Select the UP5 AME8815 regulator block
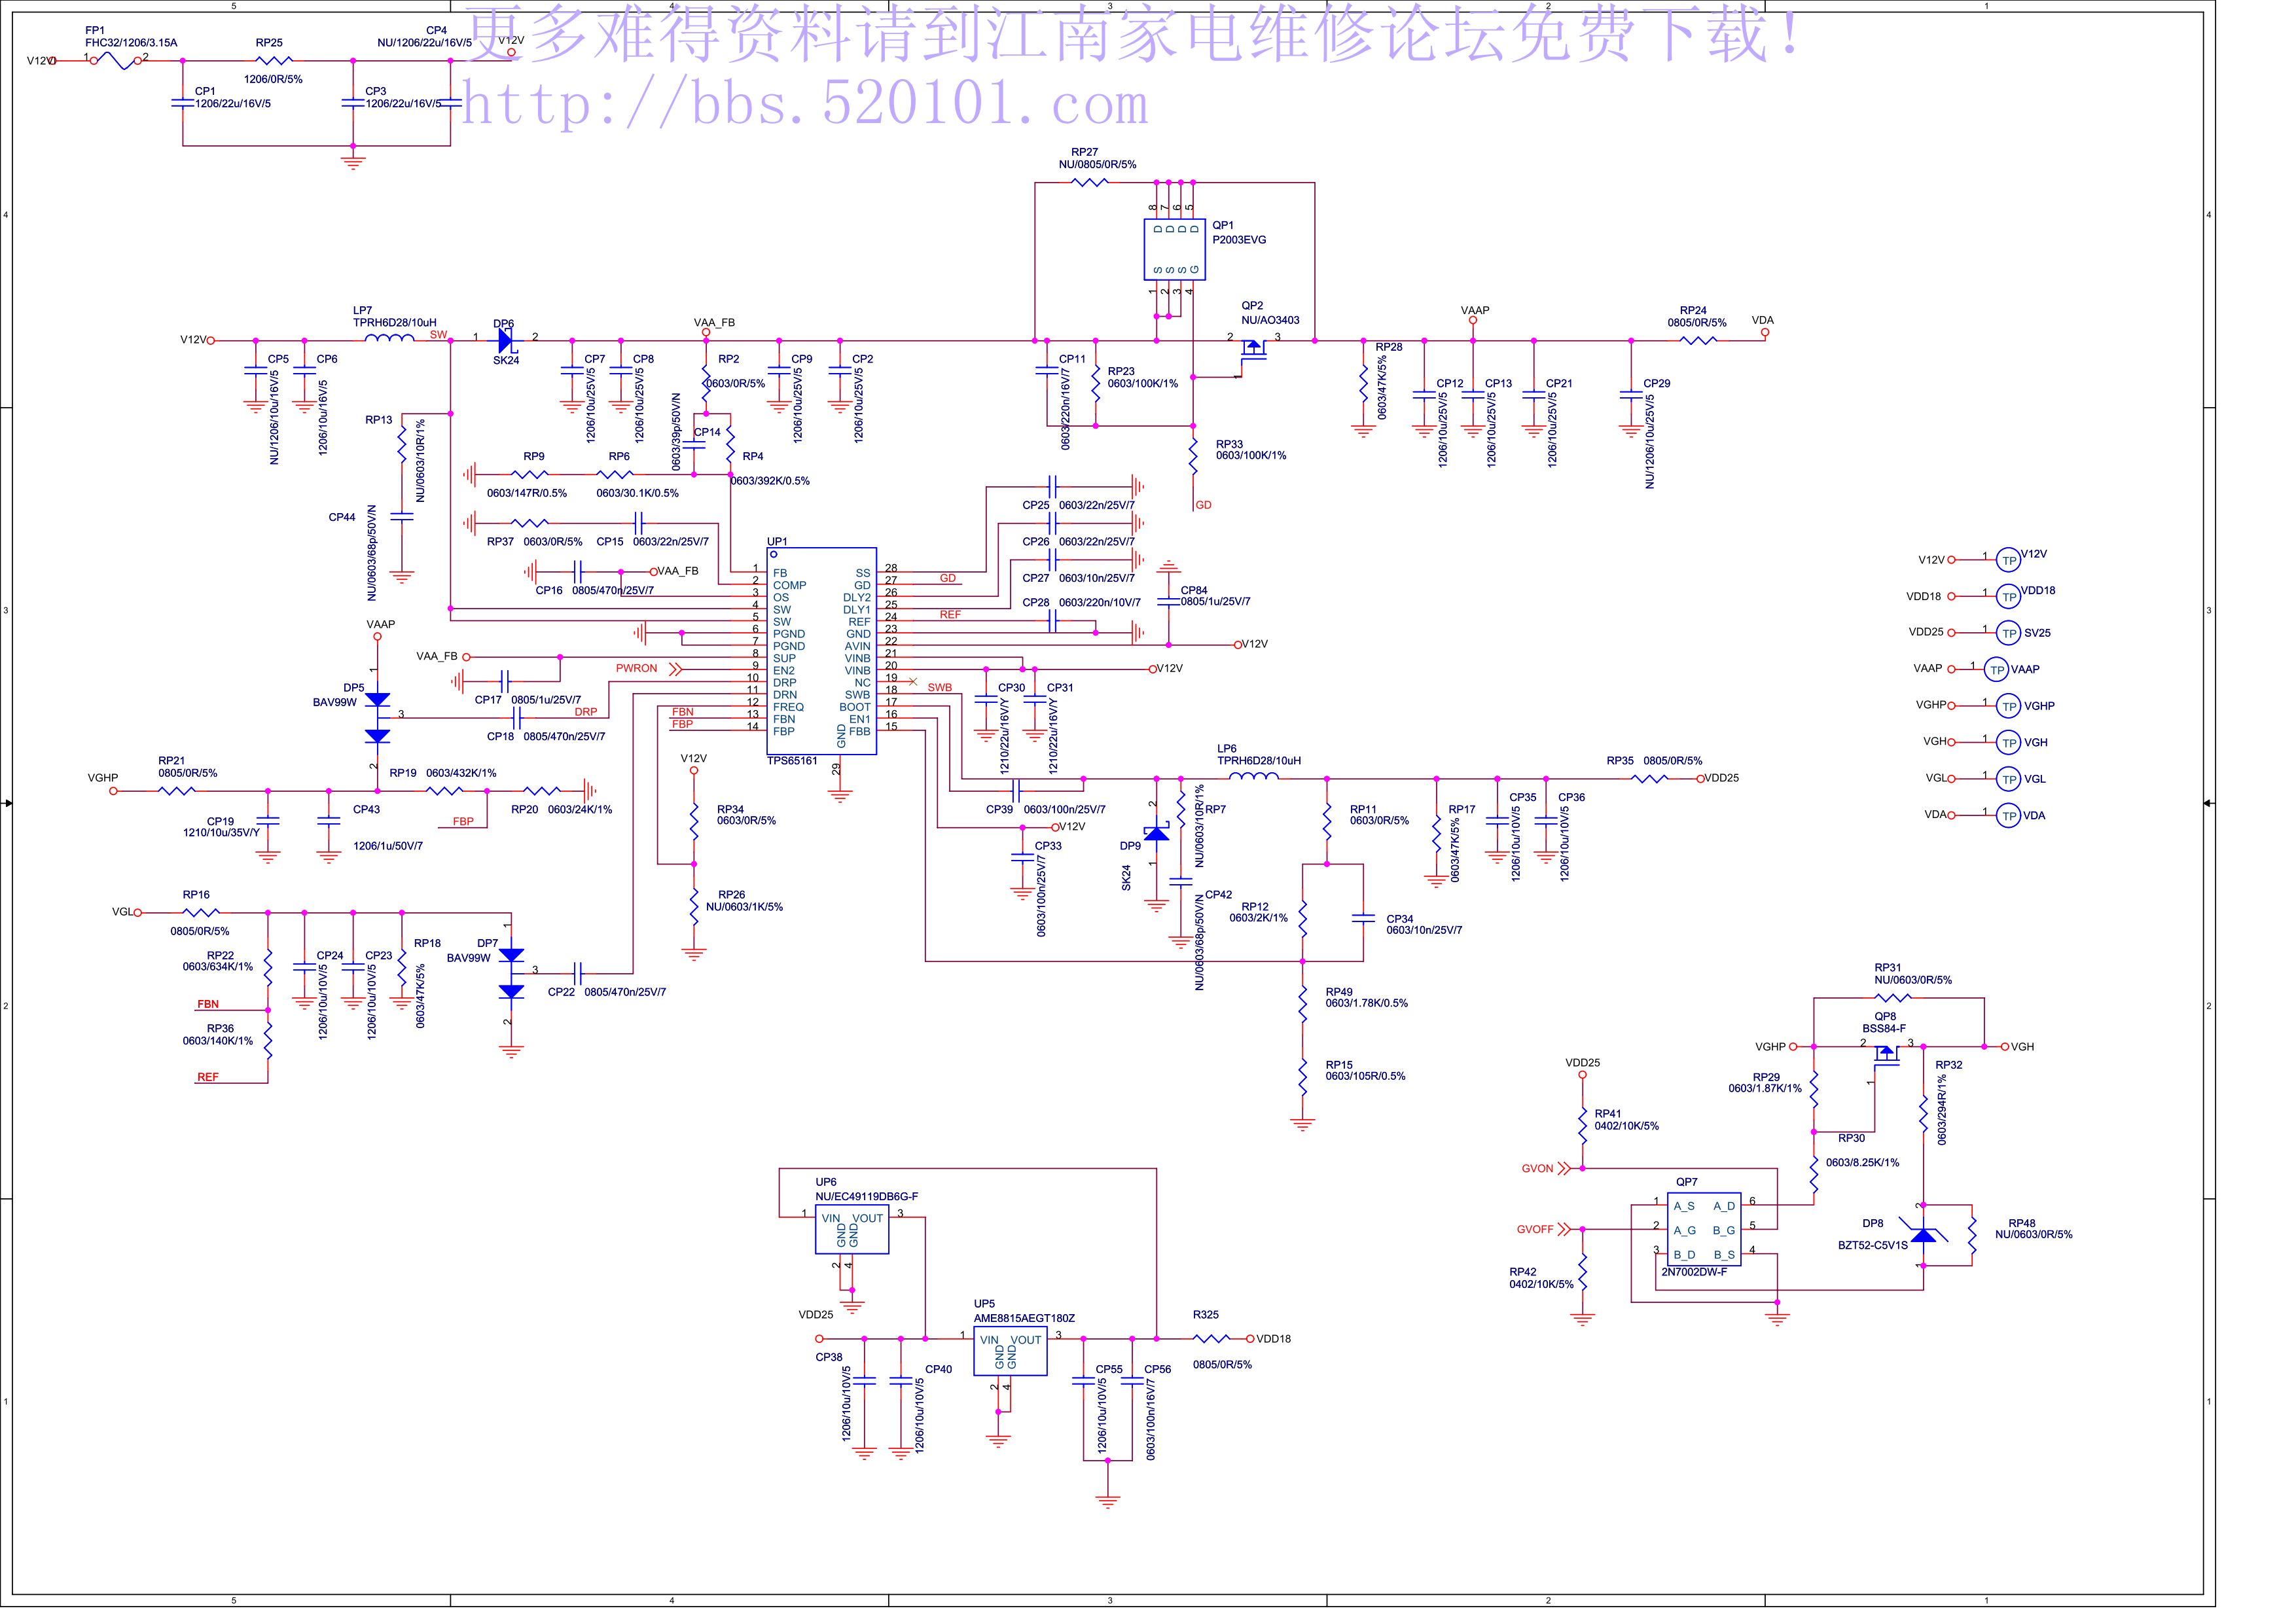Screen dimensions: 2296x1623 [1011, 1352]
